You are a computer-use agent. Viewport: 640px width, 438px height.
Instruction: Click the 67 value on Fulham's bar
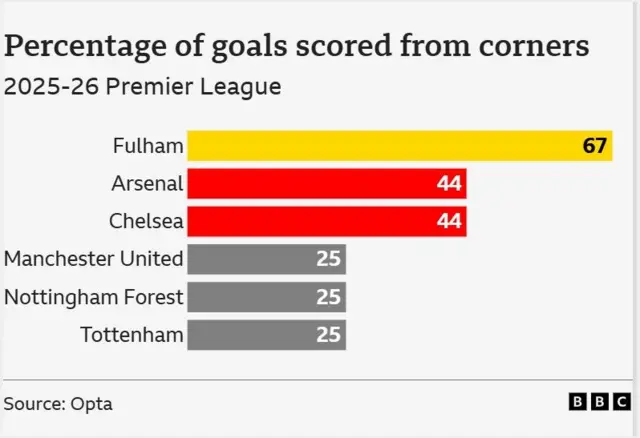click(x=596, y=146)
